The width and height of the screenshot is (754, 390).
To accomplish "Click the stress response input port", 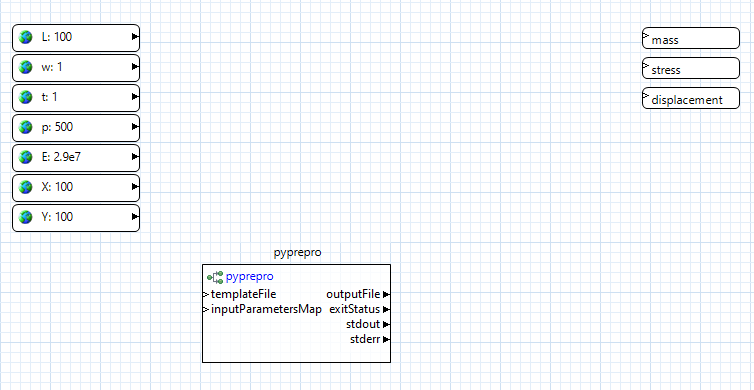I will [x=646, y=65].
